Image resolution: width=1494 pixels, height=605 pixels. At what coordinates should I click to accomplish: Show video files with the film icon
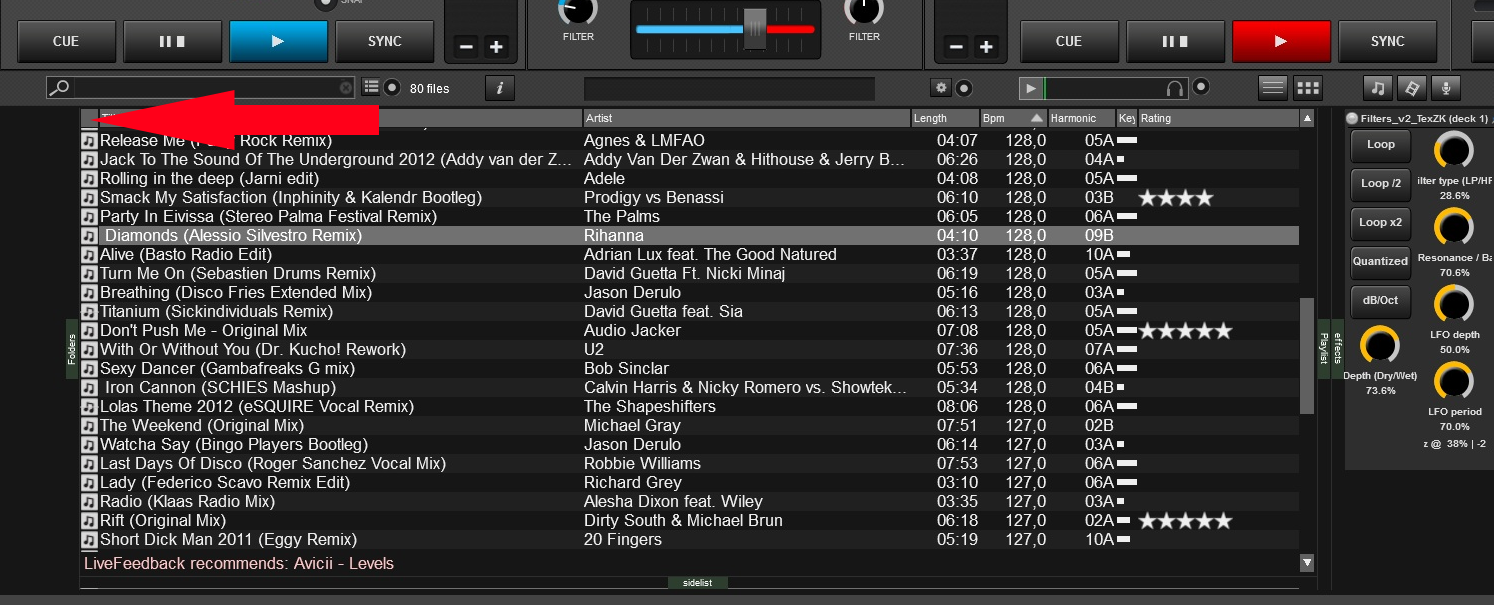tap(1411, 88)
